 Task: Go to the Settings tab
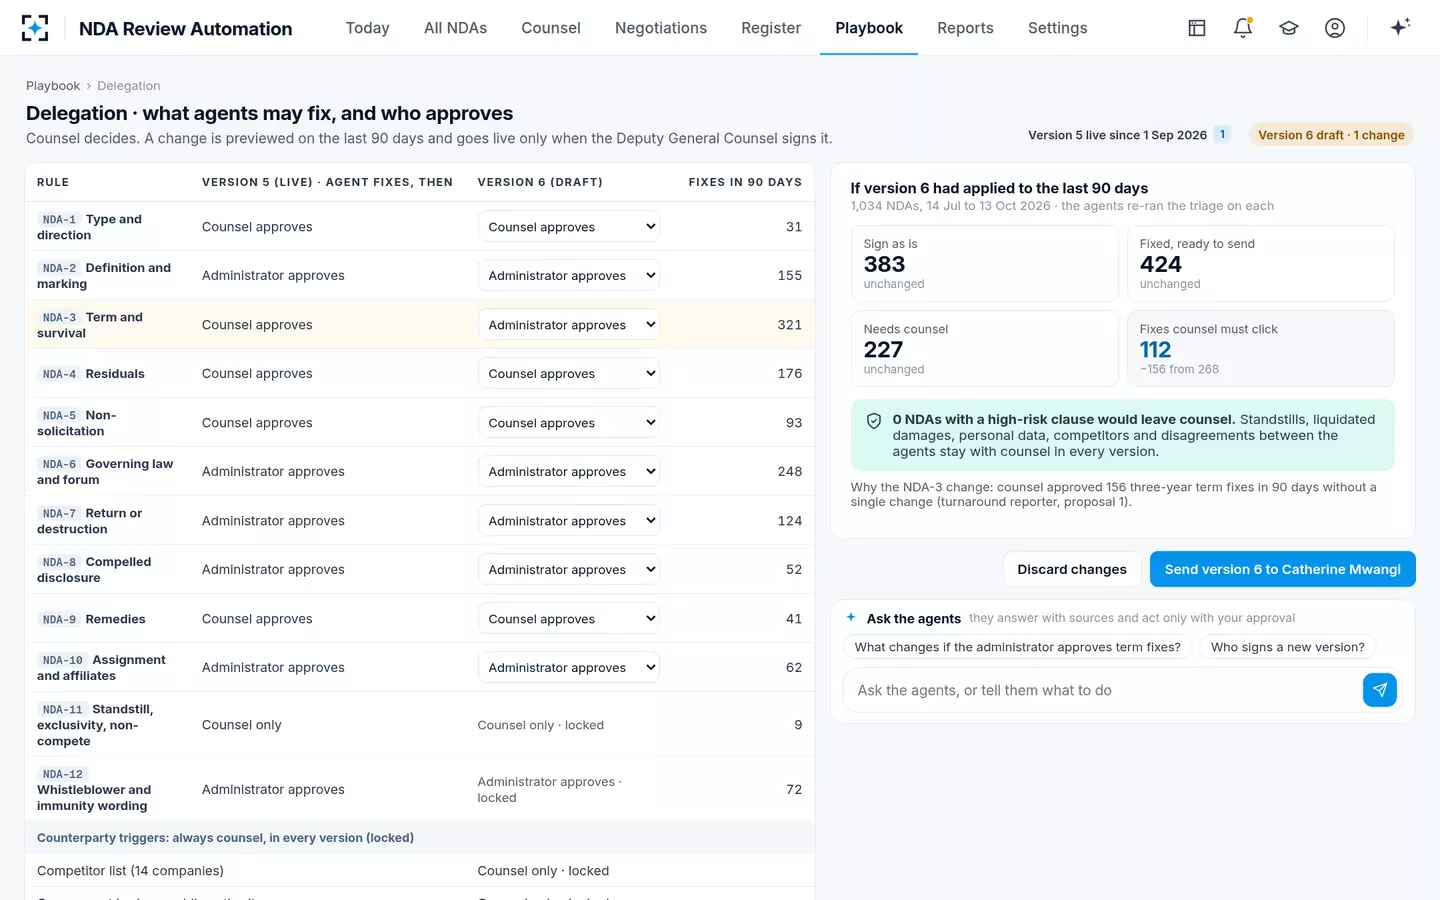pyautogui.click(x=1057, y=28)
